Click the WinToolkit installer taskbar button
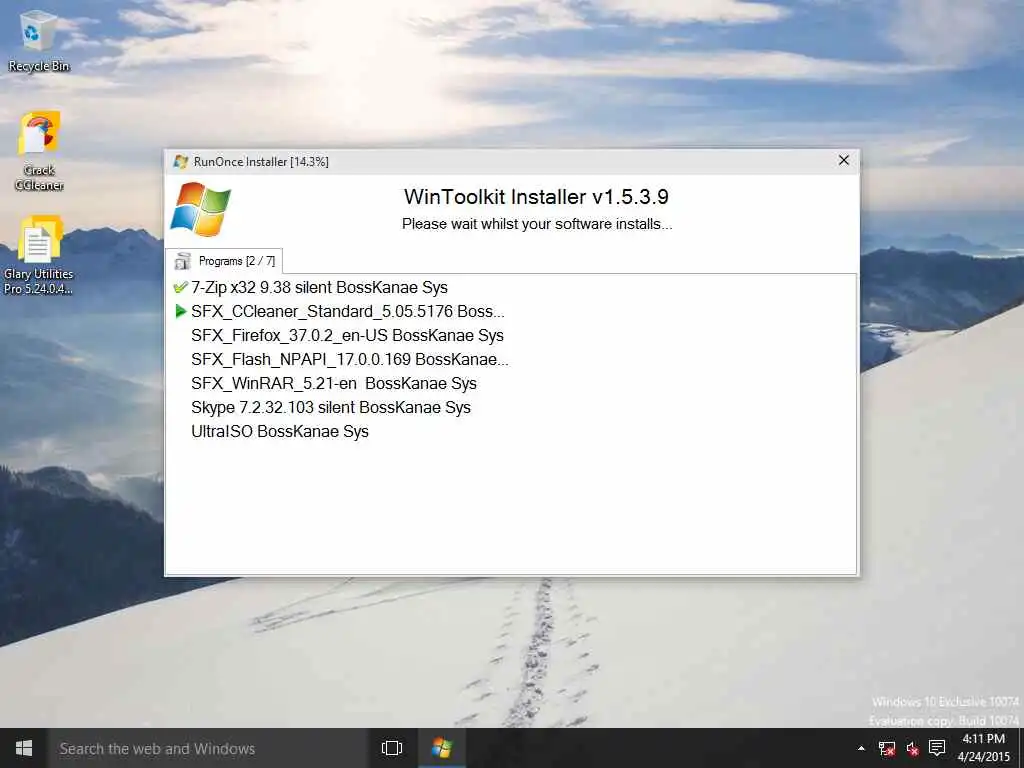This screenshot has width=1024, height=768. pos(441,748)
